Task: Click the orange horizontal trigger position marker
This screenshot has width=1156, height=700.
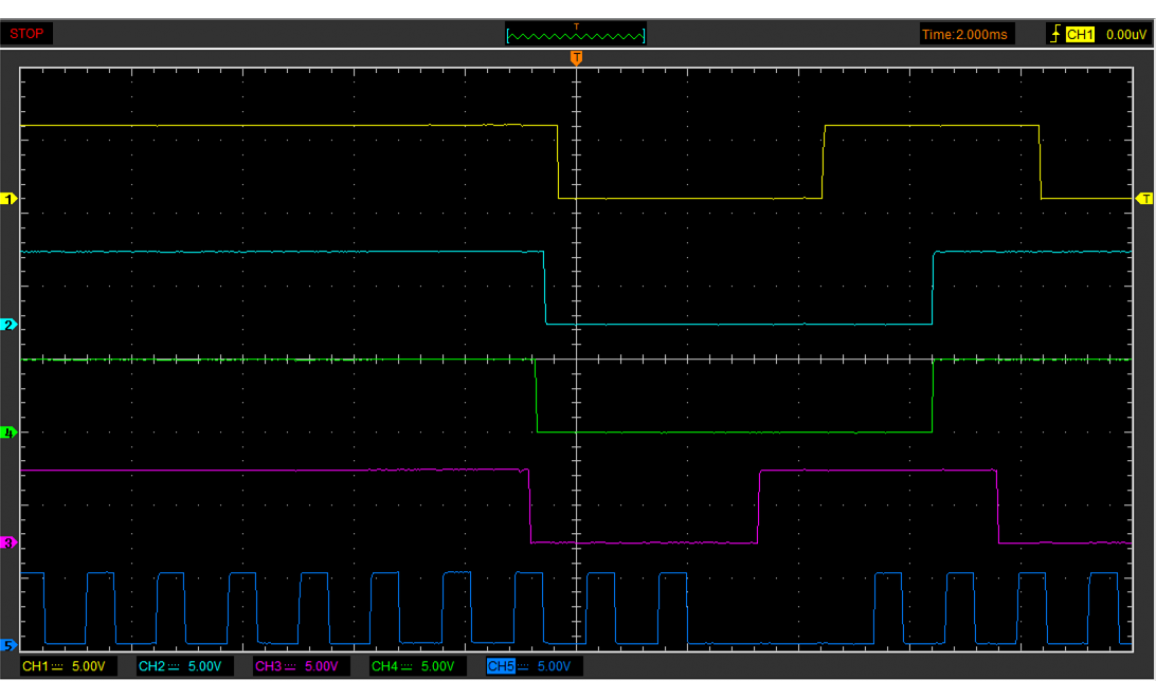Action: click(576, 59)
